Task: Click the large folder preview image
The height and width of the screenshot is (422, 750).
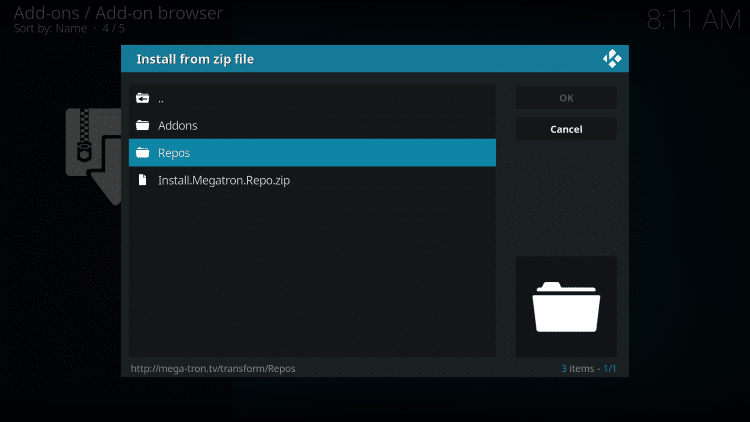Action: 566,307
